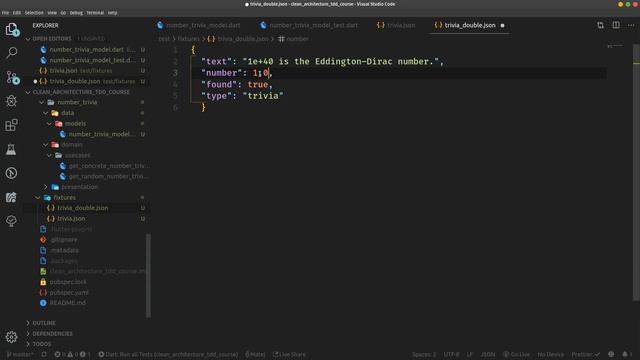This screenshot has height=360, width=640.
Task: Open the Source Control view
Action: click(x=12, y=77)
